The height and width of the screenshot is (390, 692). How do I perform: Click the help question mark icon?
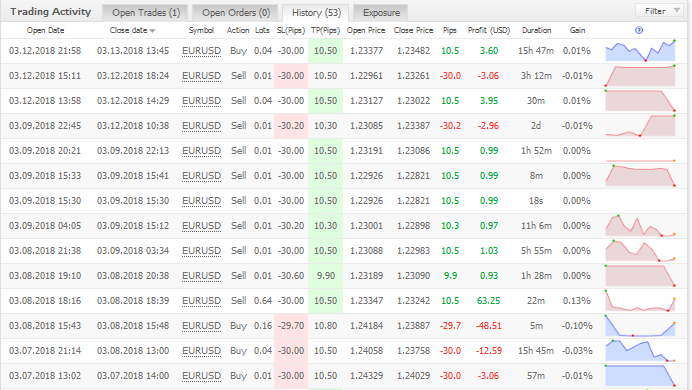639,30
